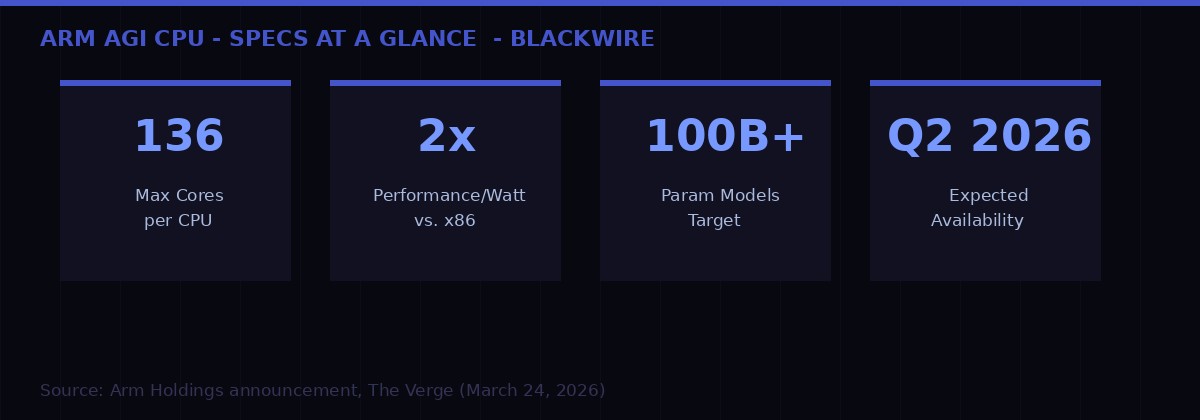Click the "2x" performance figure
The image size is (1200, 420).
(446, 137)
